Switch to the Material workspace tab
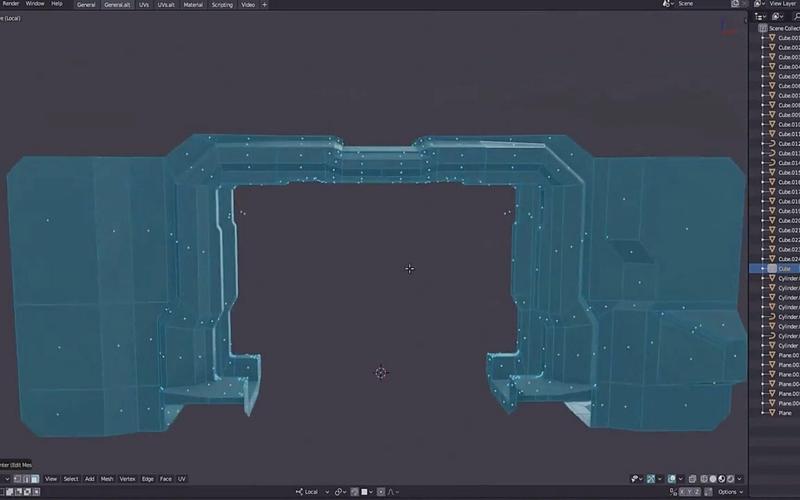 point(193,5)
